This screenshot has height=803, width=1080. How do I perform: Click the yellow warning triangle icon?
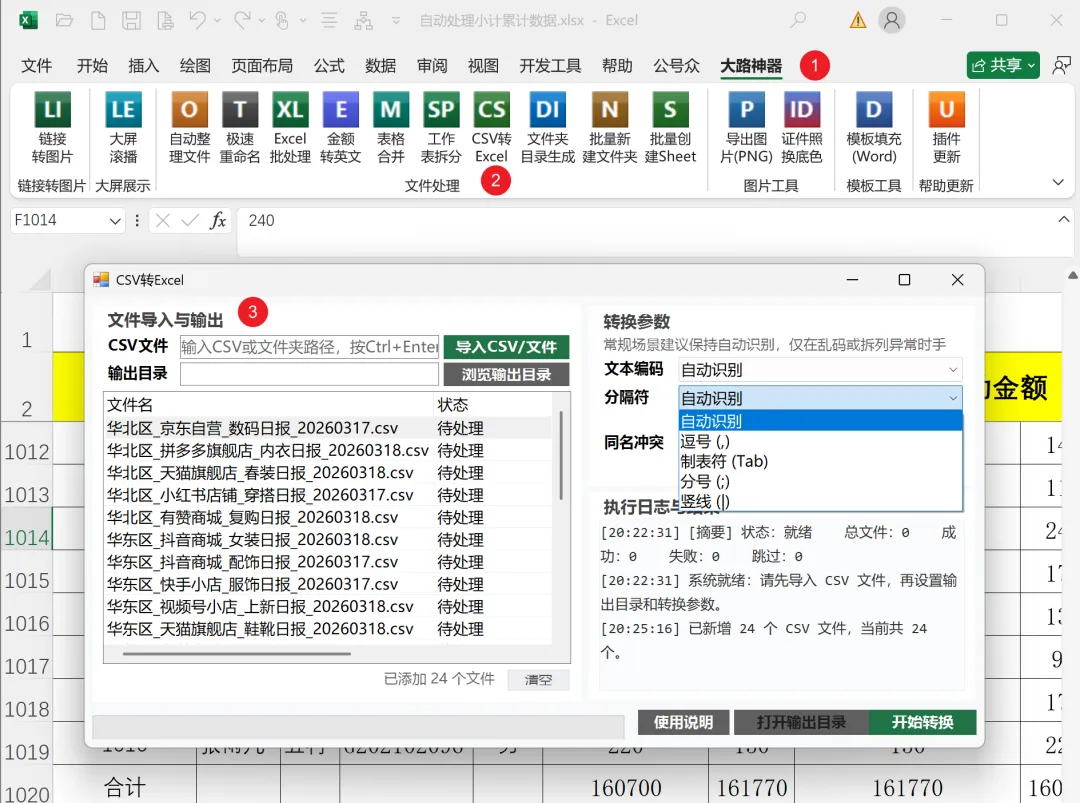858,21
